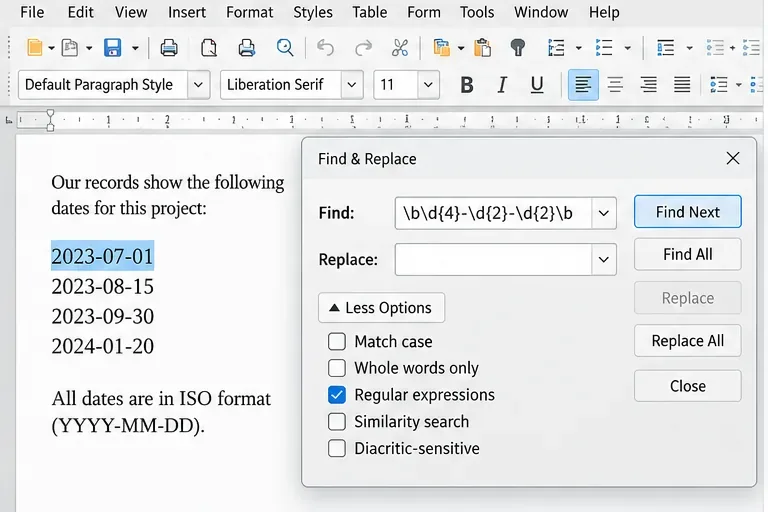This screenshot has height=512, width=768.
Task: Open the Find field history dropdown
Action: [603, 213]
